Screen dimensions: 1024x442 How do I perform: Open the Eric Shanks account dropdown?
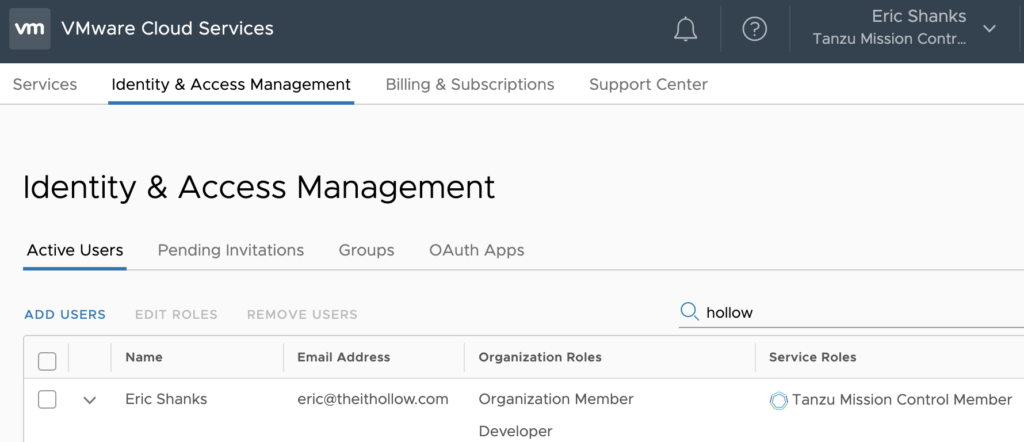(x=989, y=29)
